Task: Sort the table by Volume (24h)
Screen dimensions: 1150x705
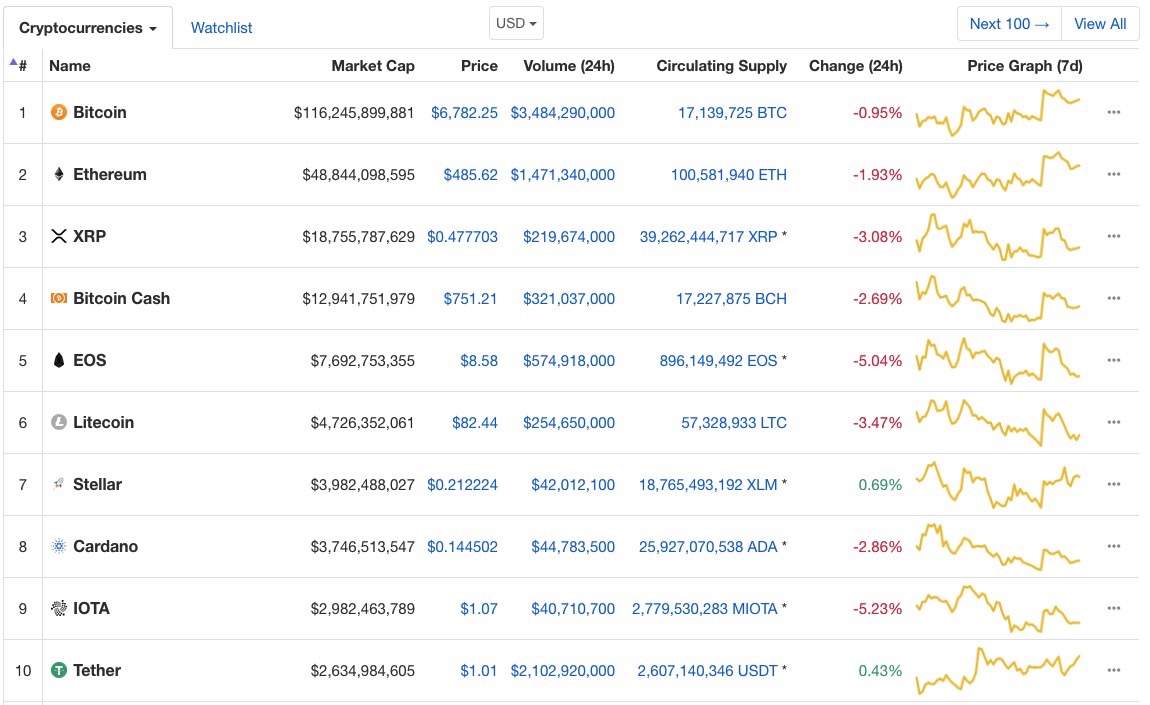Action: (569, 65)
